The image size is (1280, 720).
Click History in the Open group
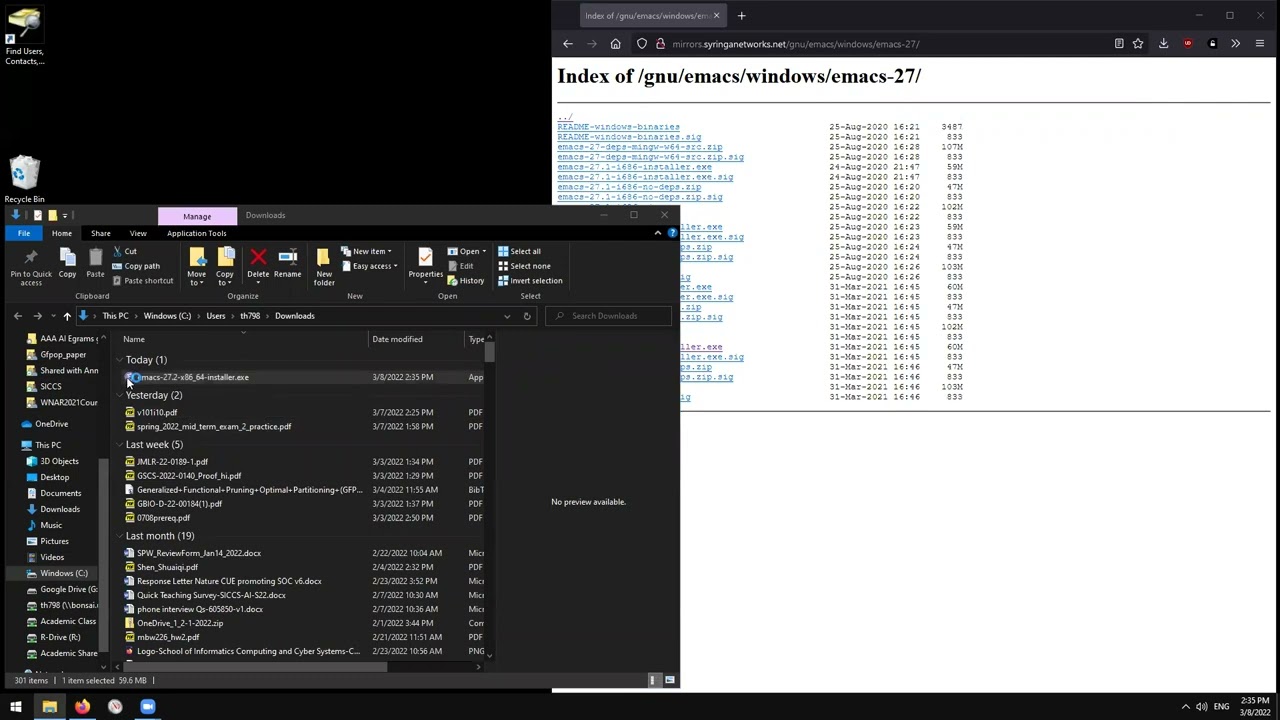tap(466, 280)
